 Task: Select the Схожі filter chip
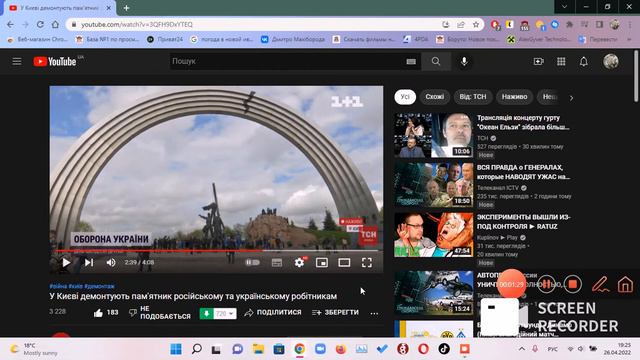(434, 97)
